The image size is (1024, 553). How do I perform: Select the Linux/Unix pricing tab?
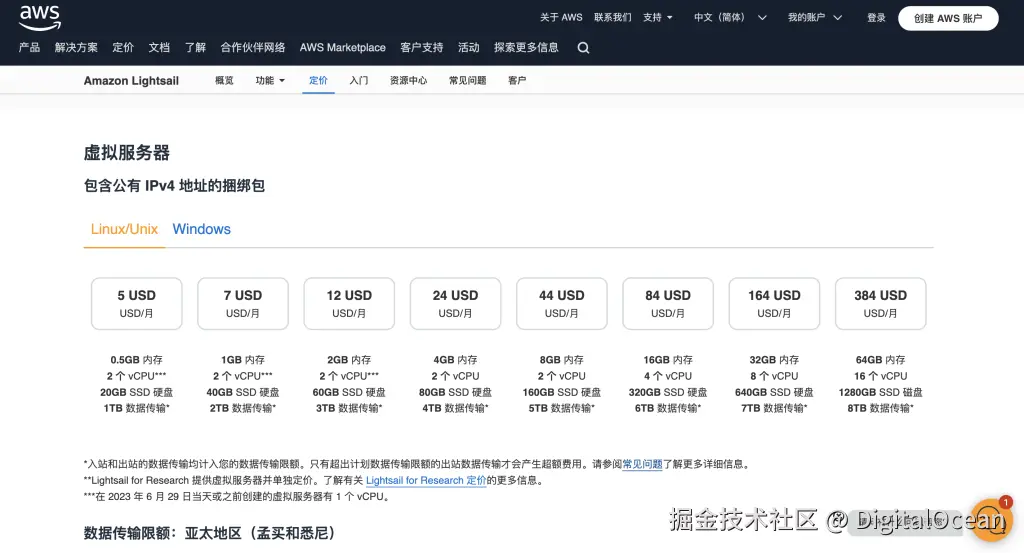[124, 229]
